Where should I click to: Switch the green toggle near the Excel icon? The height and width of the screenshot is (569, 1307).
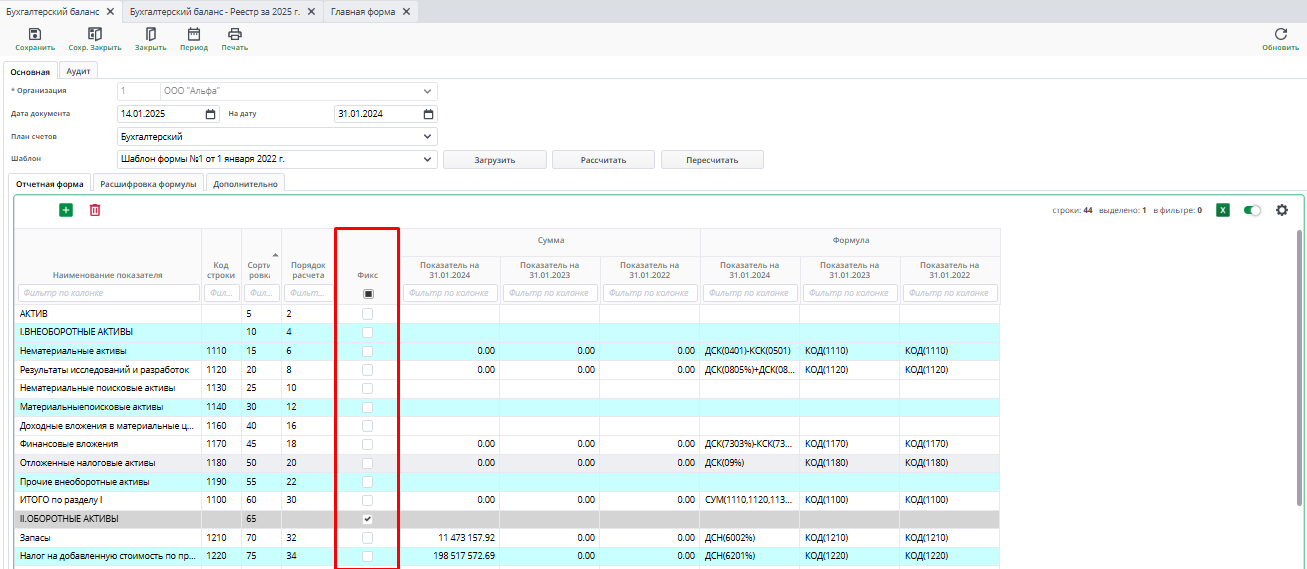pos(1252,210)
